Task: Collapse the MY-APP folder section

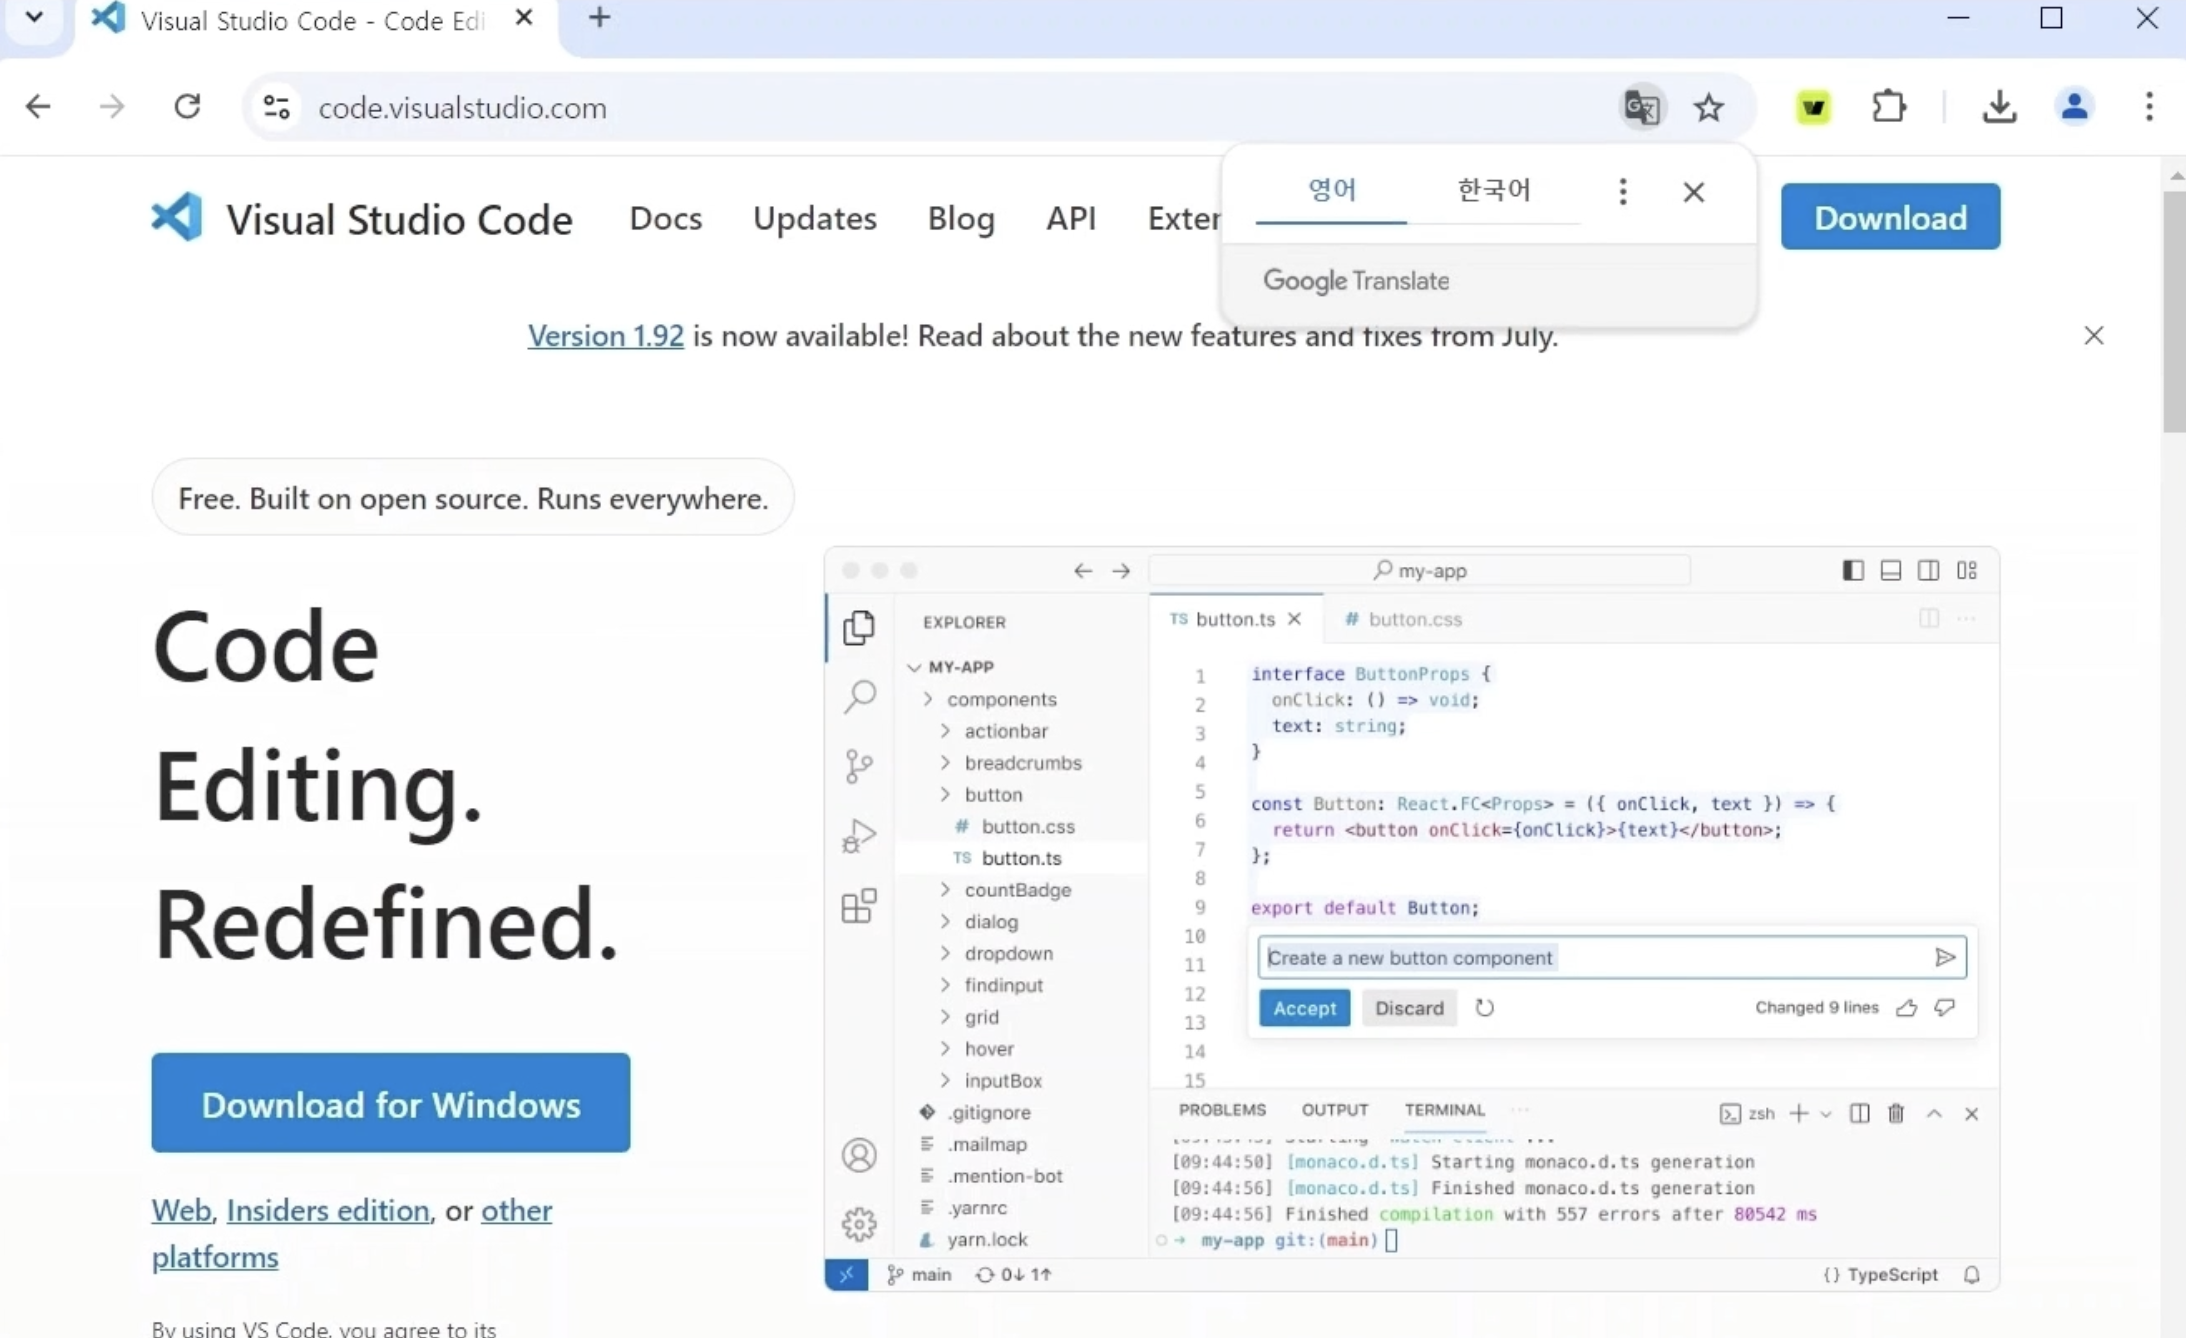Action: click(x=914, y=666)
